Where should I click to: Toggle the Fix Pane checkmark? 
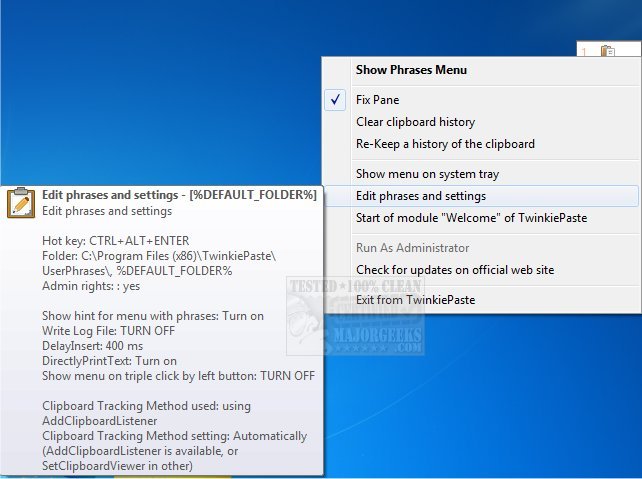point(337,100)
